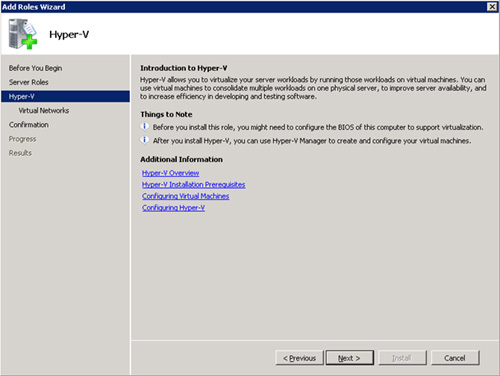
Task: Open the Hyper-V Overview link
Action: 170,173
